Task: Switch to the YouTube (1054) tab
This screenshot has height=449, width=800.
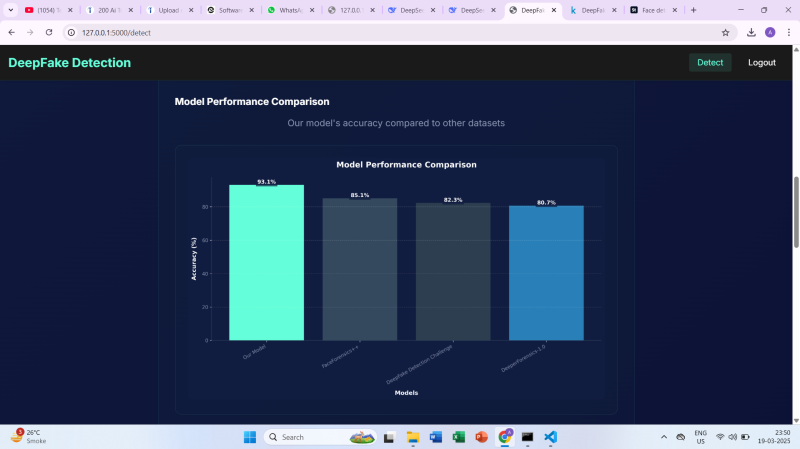Action: 48,10
